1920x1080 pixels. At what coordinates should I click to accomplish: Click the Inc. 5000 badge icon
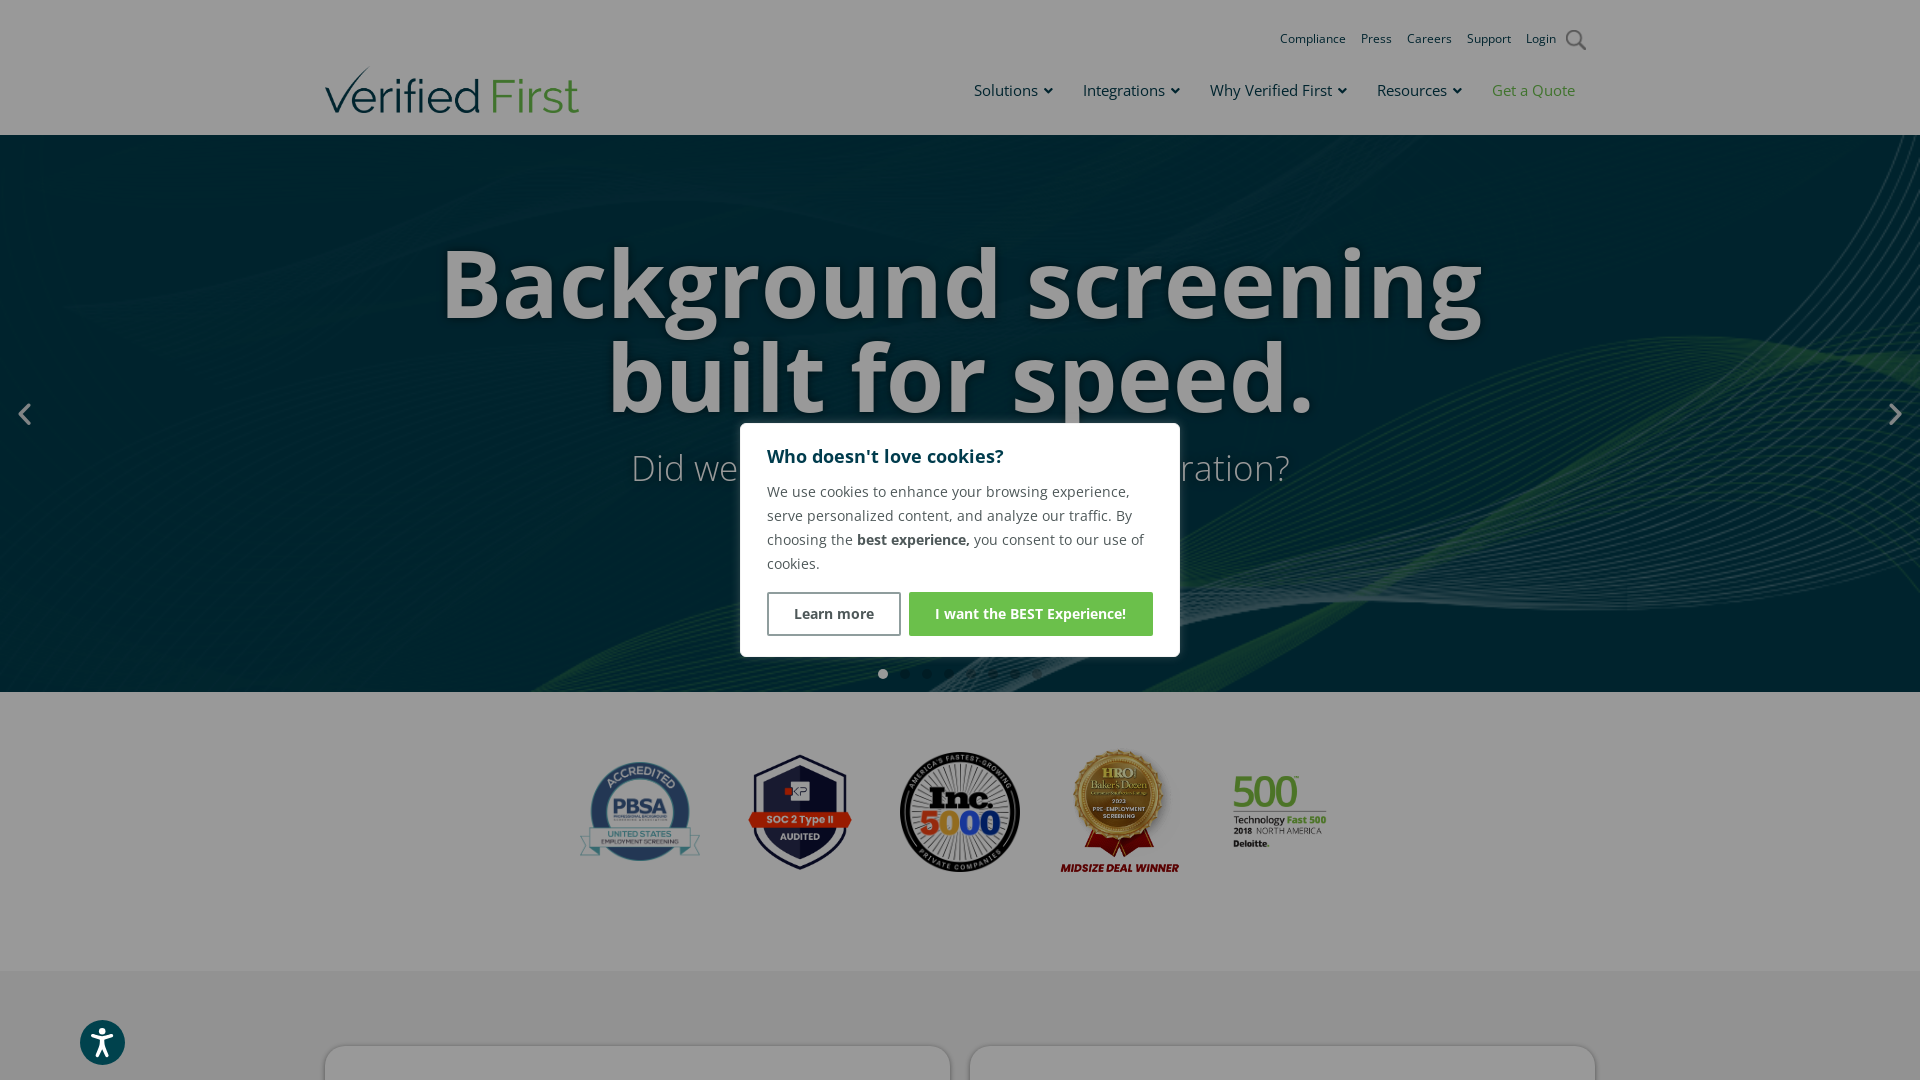[x=959, y=811]
